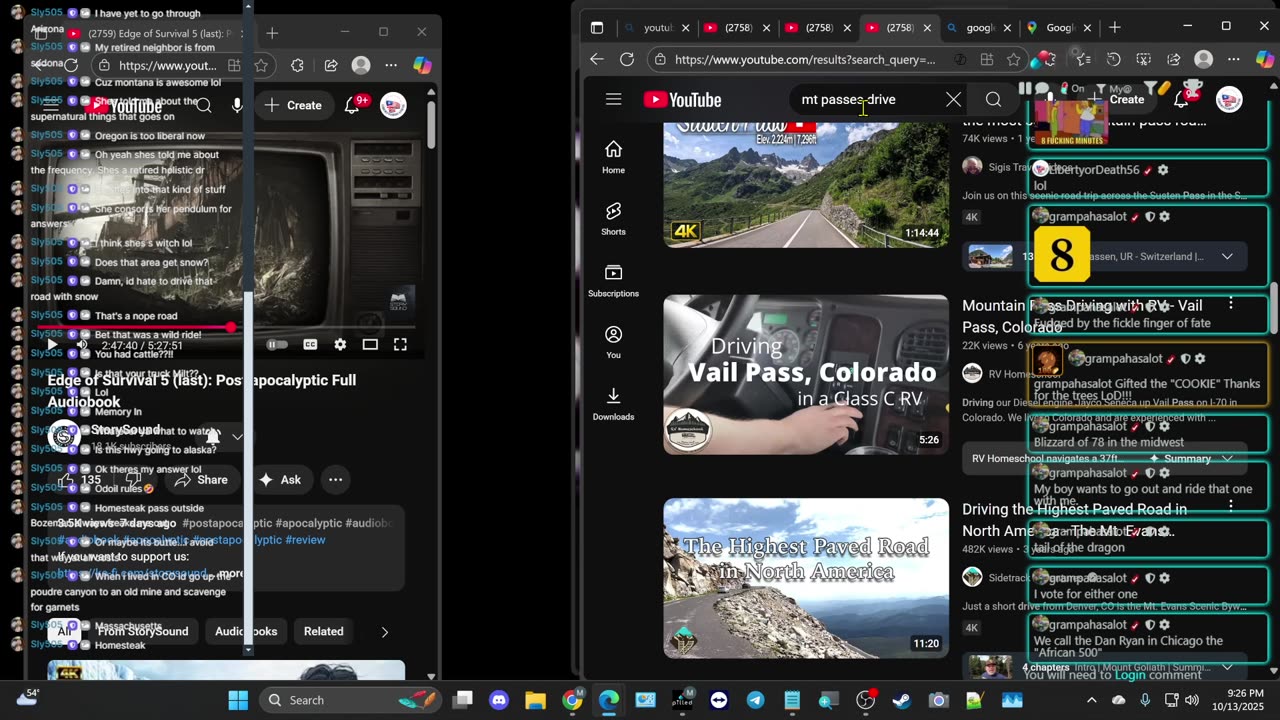Go to YouTube Home in the sidebar
This screenshot has width=1280, height=720.
pyautogui.click(x=613, y=157)
